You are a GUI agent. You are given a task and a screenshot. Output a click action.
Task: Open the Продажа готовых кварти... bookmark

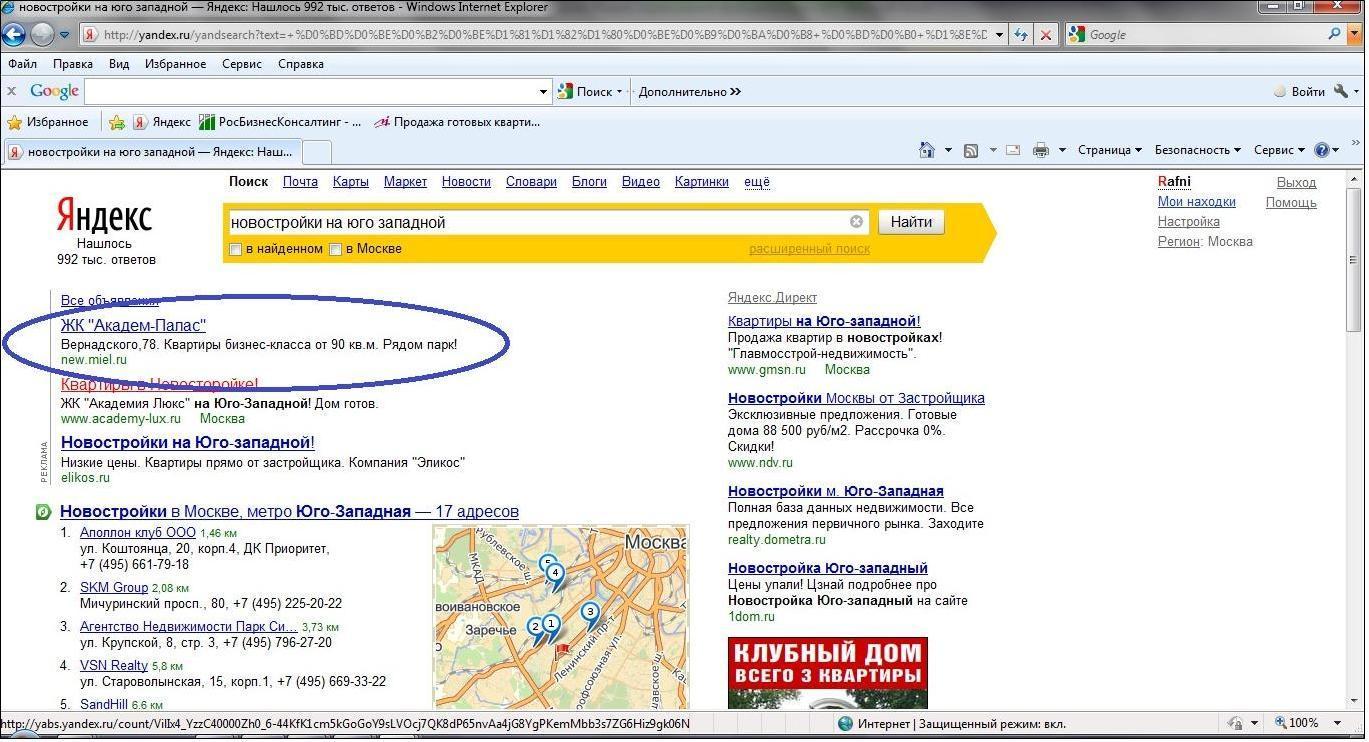coord(457,122)
